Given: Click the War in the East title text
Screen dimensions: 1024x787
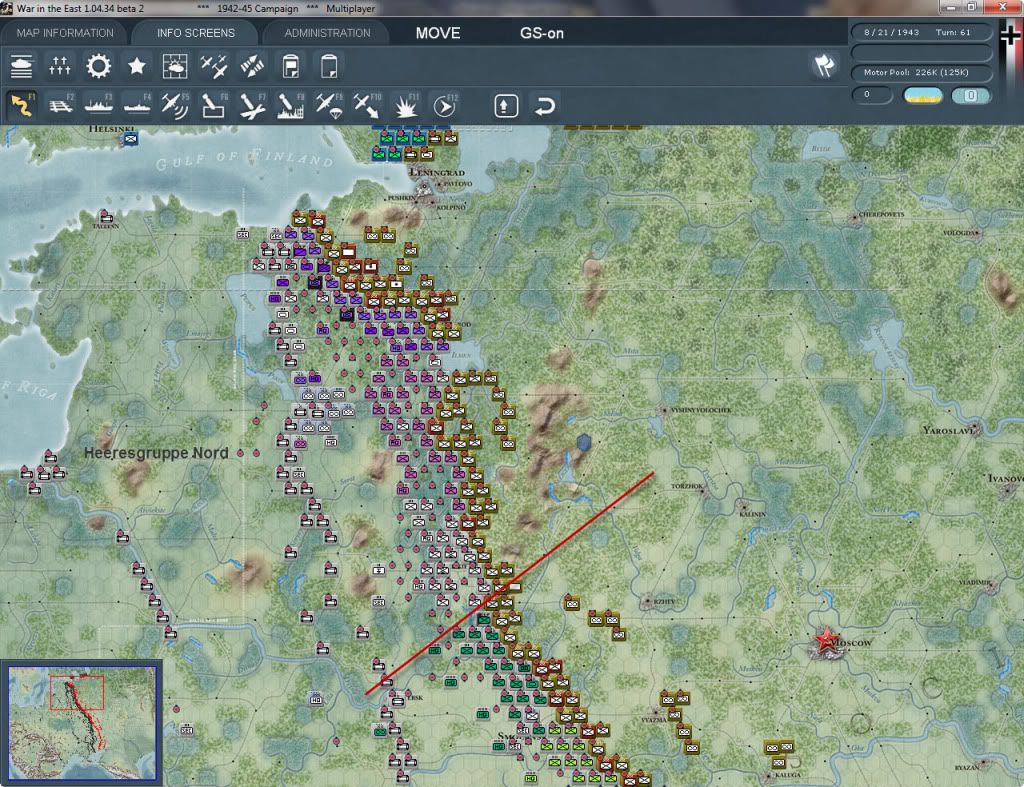Looking at the screenshot, I should click(80, 8).
